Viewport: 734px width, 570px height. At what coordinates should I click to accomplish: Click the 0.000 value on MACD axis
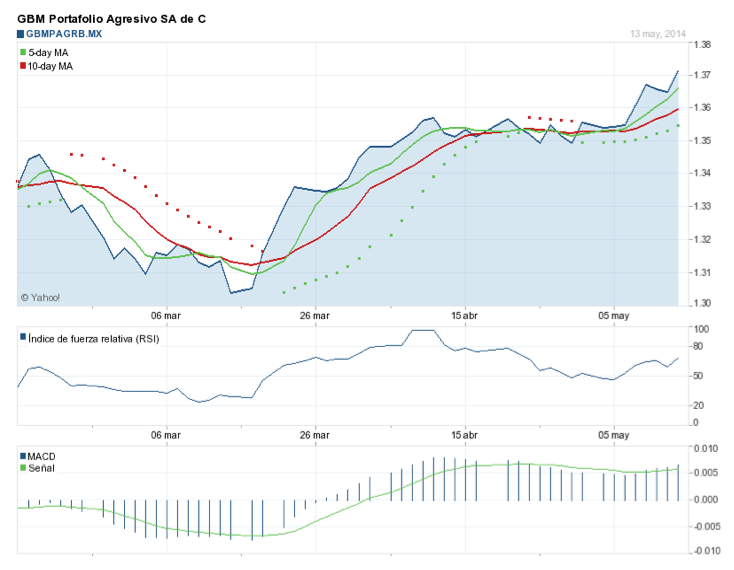click(706, 500)
